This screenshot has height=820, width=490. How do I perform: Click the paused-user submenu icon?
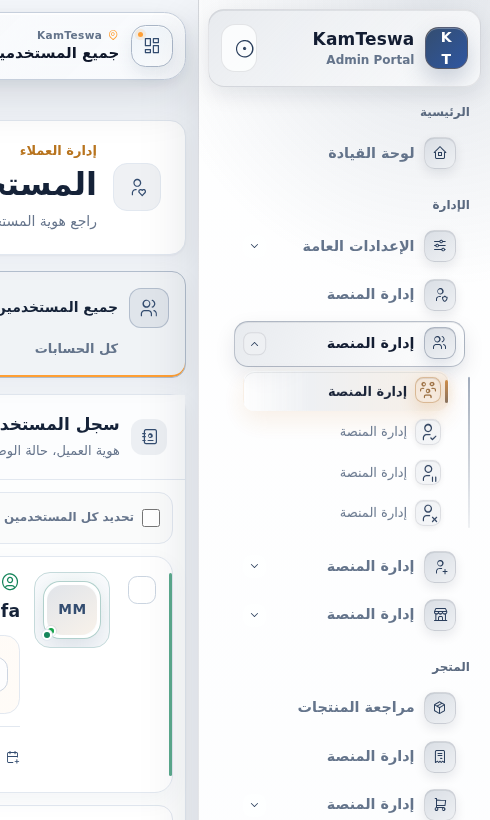pos(428,473)
